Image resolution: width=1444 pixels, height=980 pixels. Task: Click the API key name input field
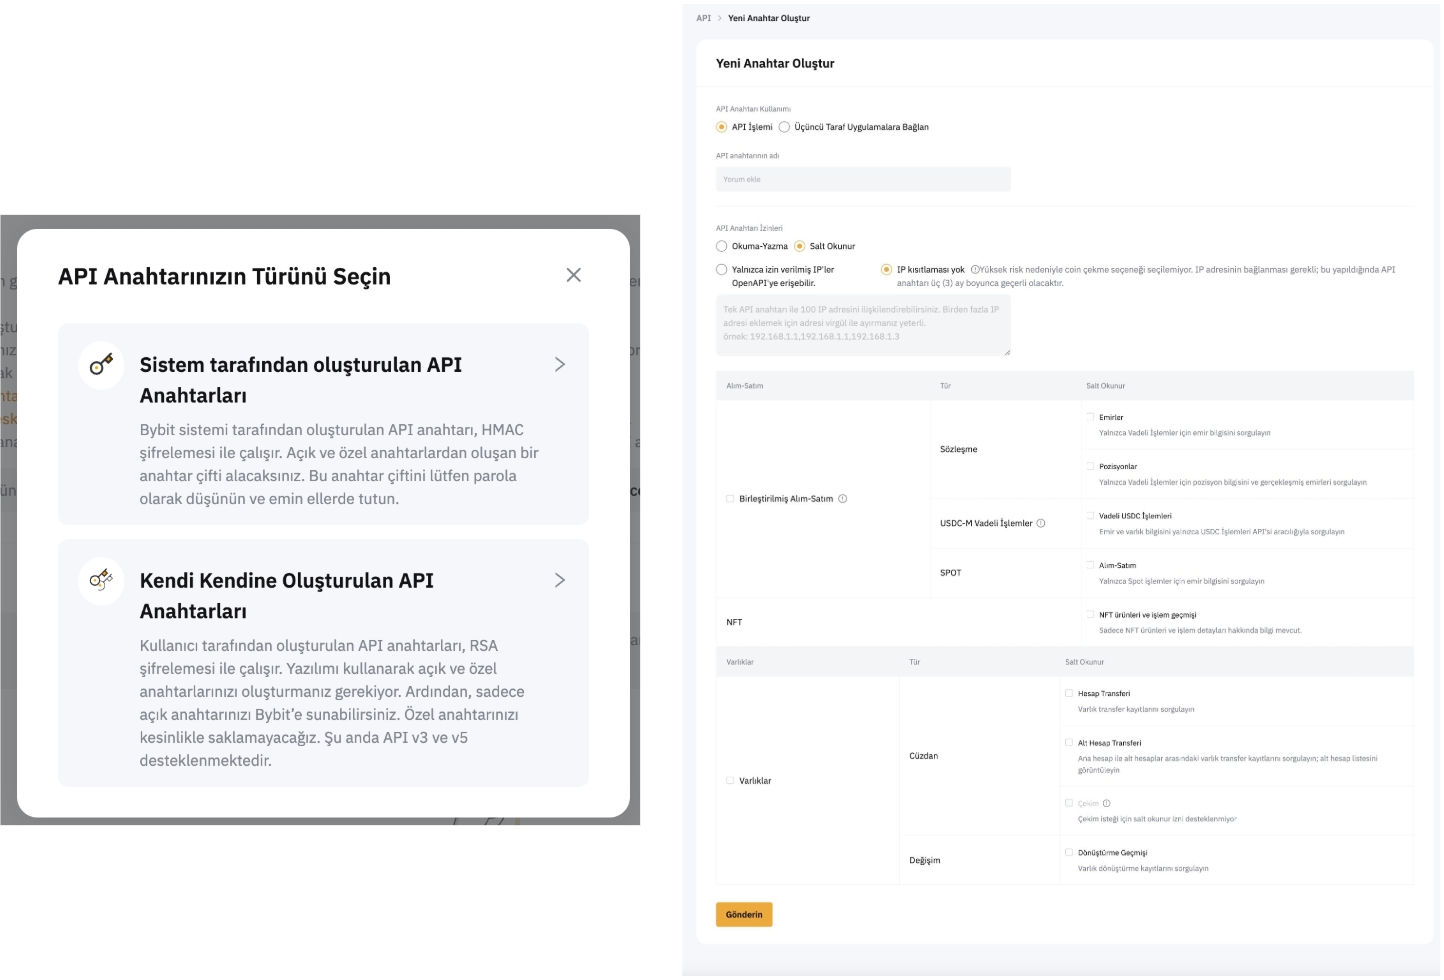(863, 179)
